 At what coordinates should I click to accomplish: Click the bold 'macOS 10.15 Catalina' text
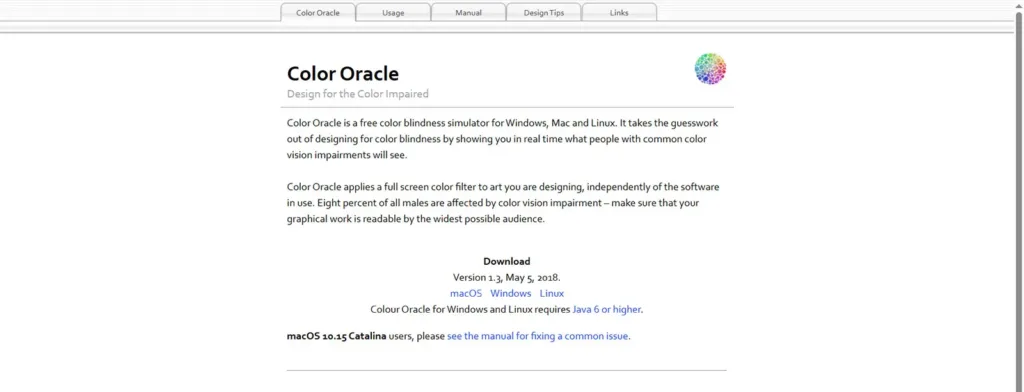tap(336, 336)
